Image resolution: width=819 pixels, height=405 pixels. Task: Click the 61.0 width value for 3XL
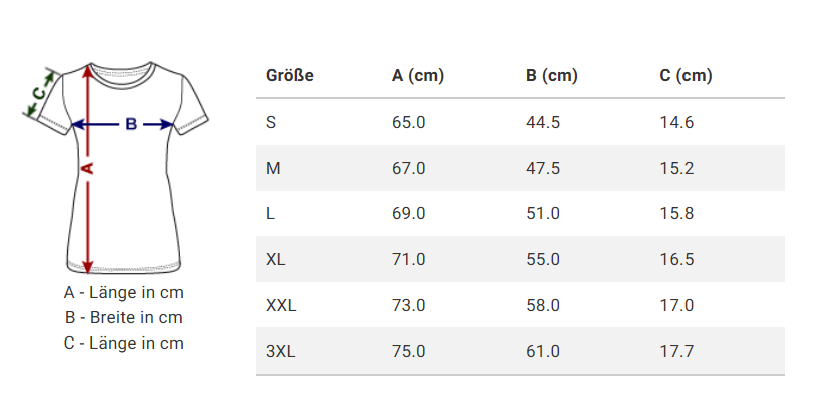pos(543,351)
